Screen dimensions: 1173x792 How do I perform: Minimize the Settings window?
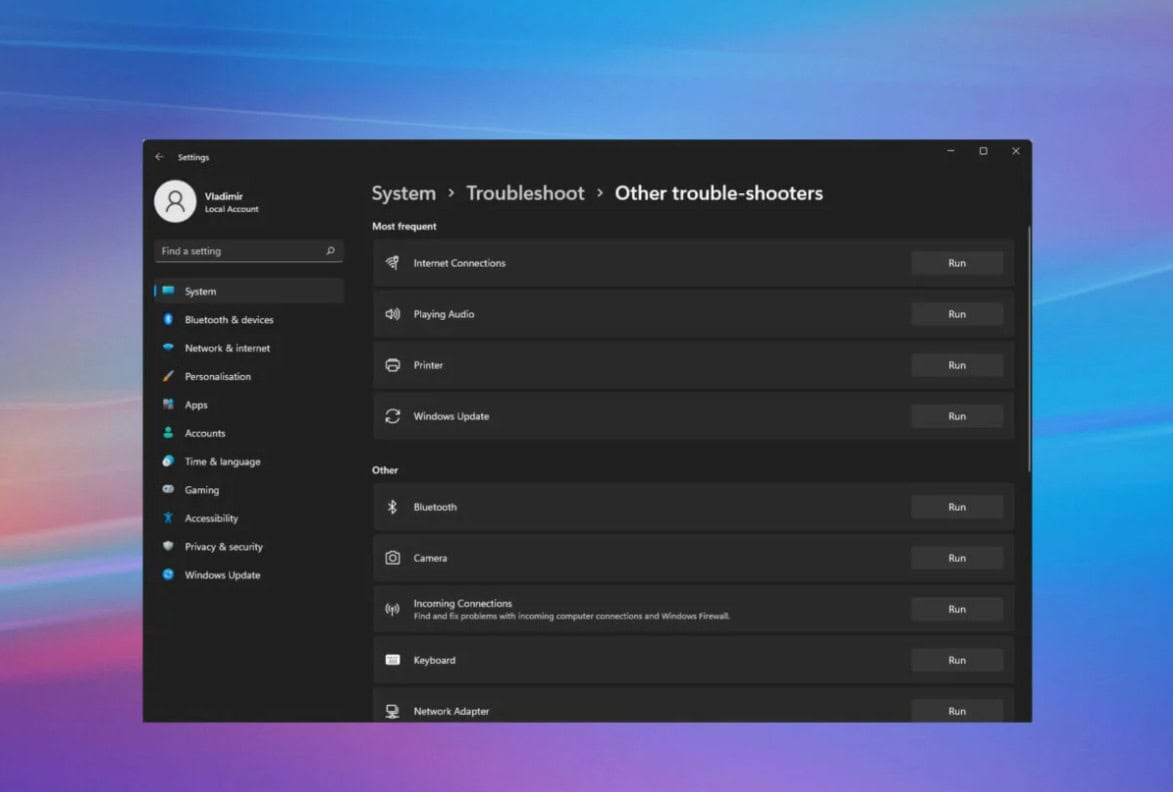[951, 151]
